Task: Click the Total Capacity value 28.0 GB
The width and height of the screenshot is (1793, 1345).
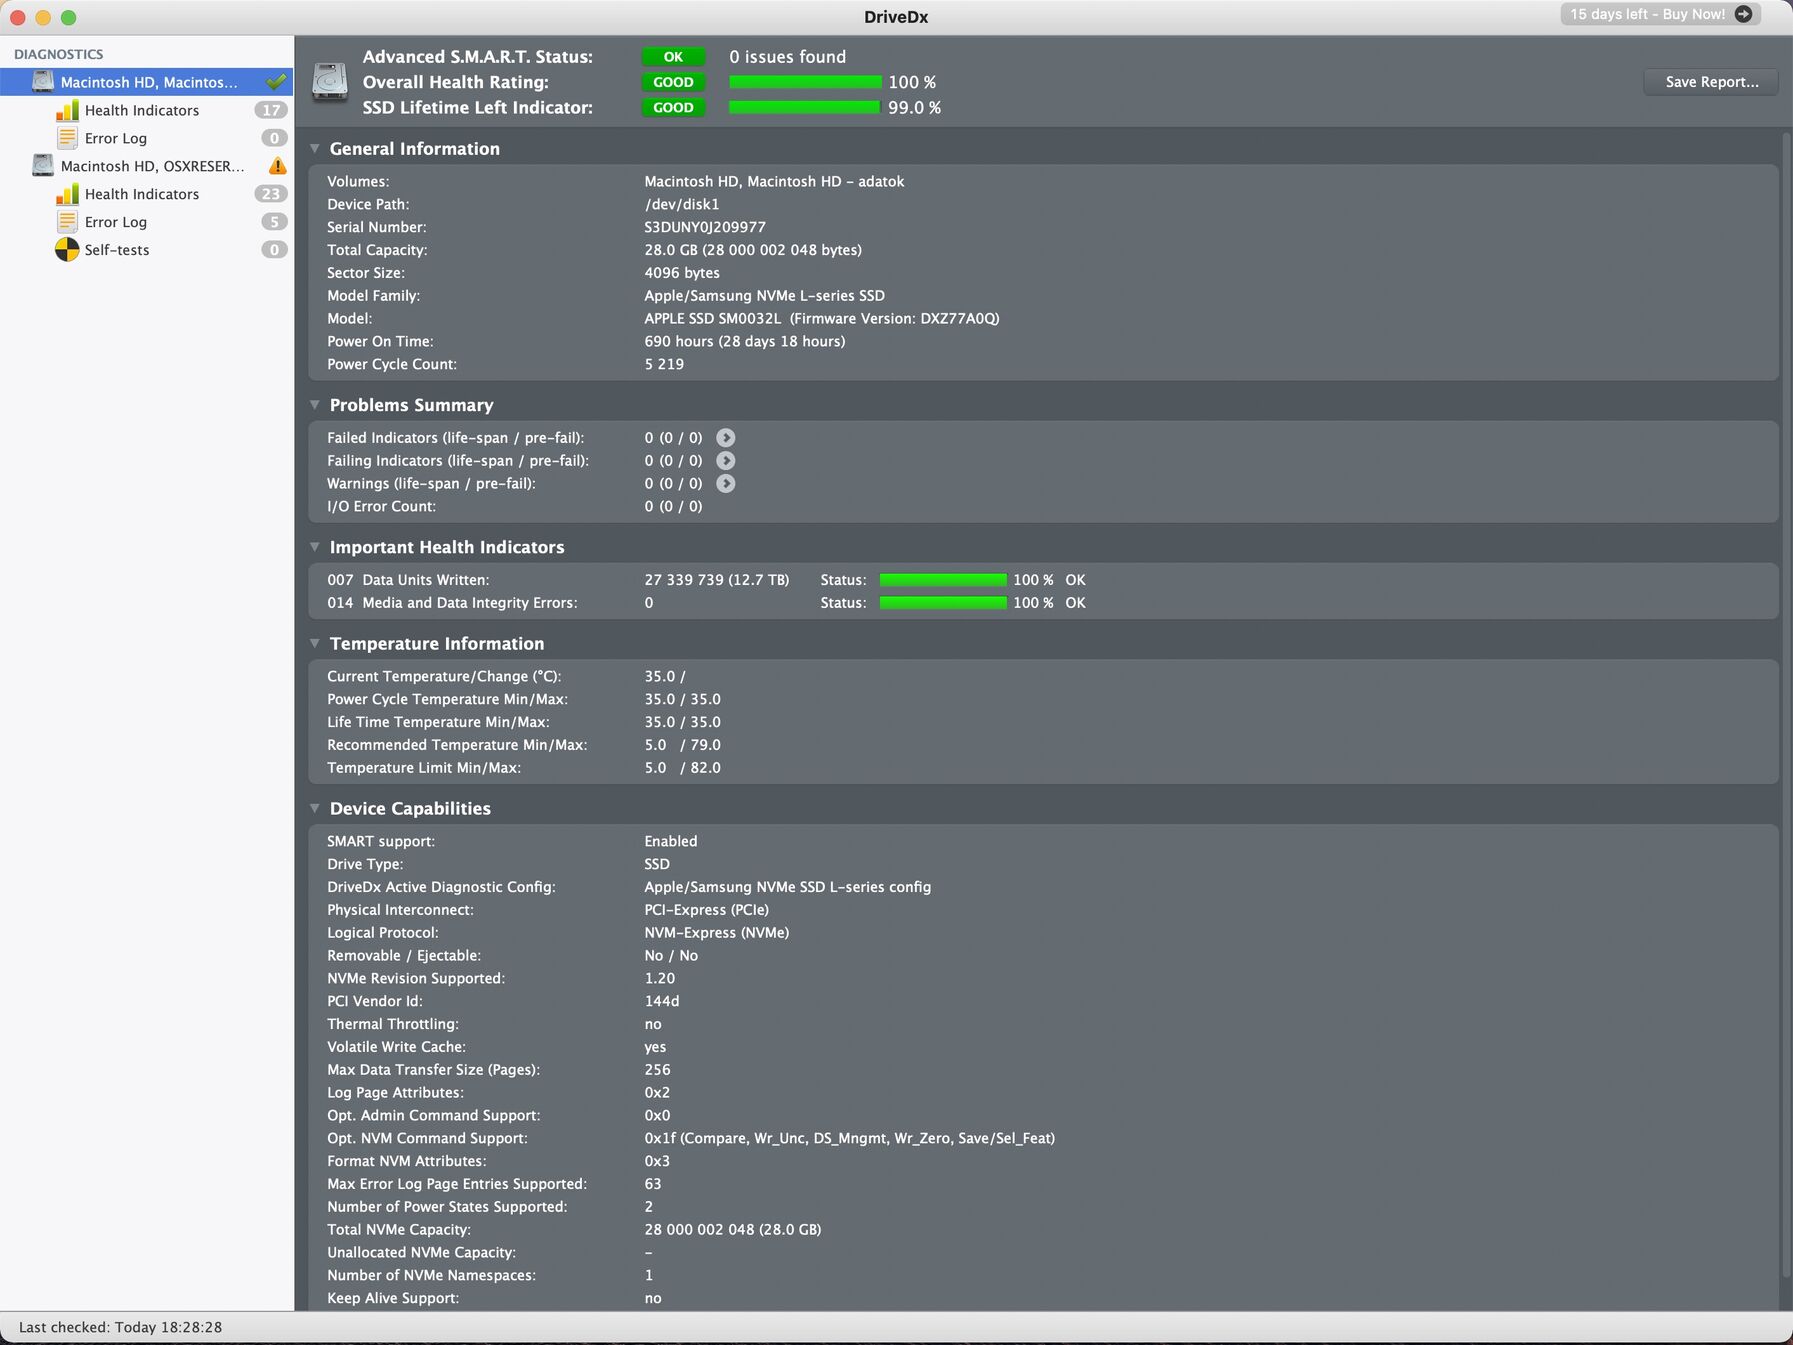Action: 753,250
